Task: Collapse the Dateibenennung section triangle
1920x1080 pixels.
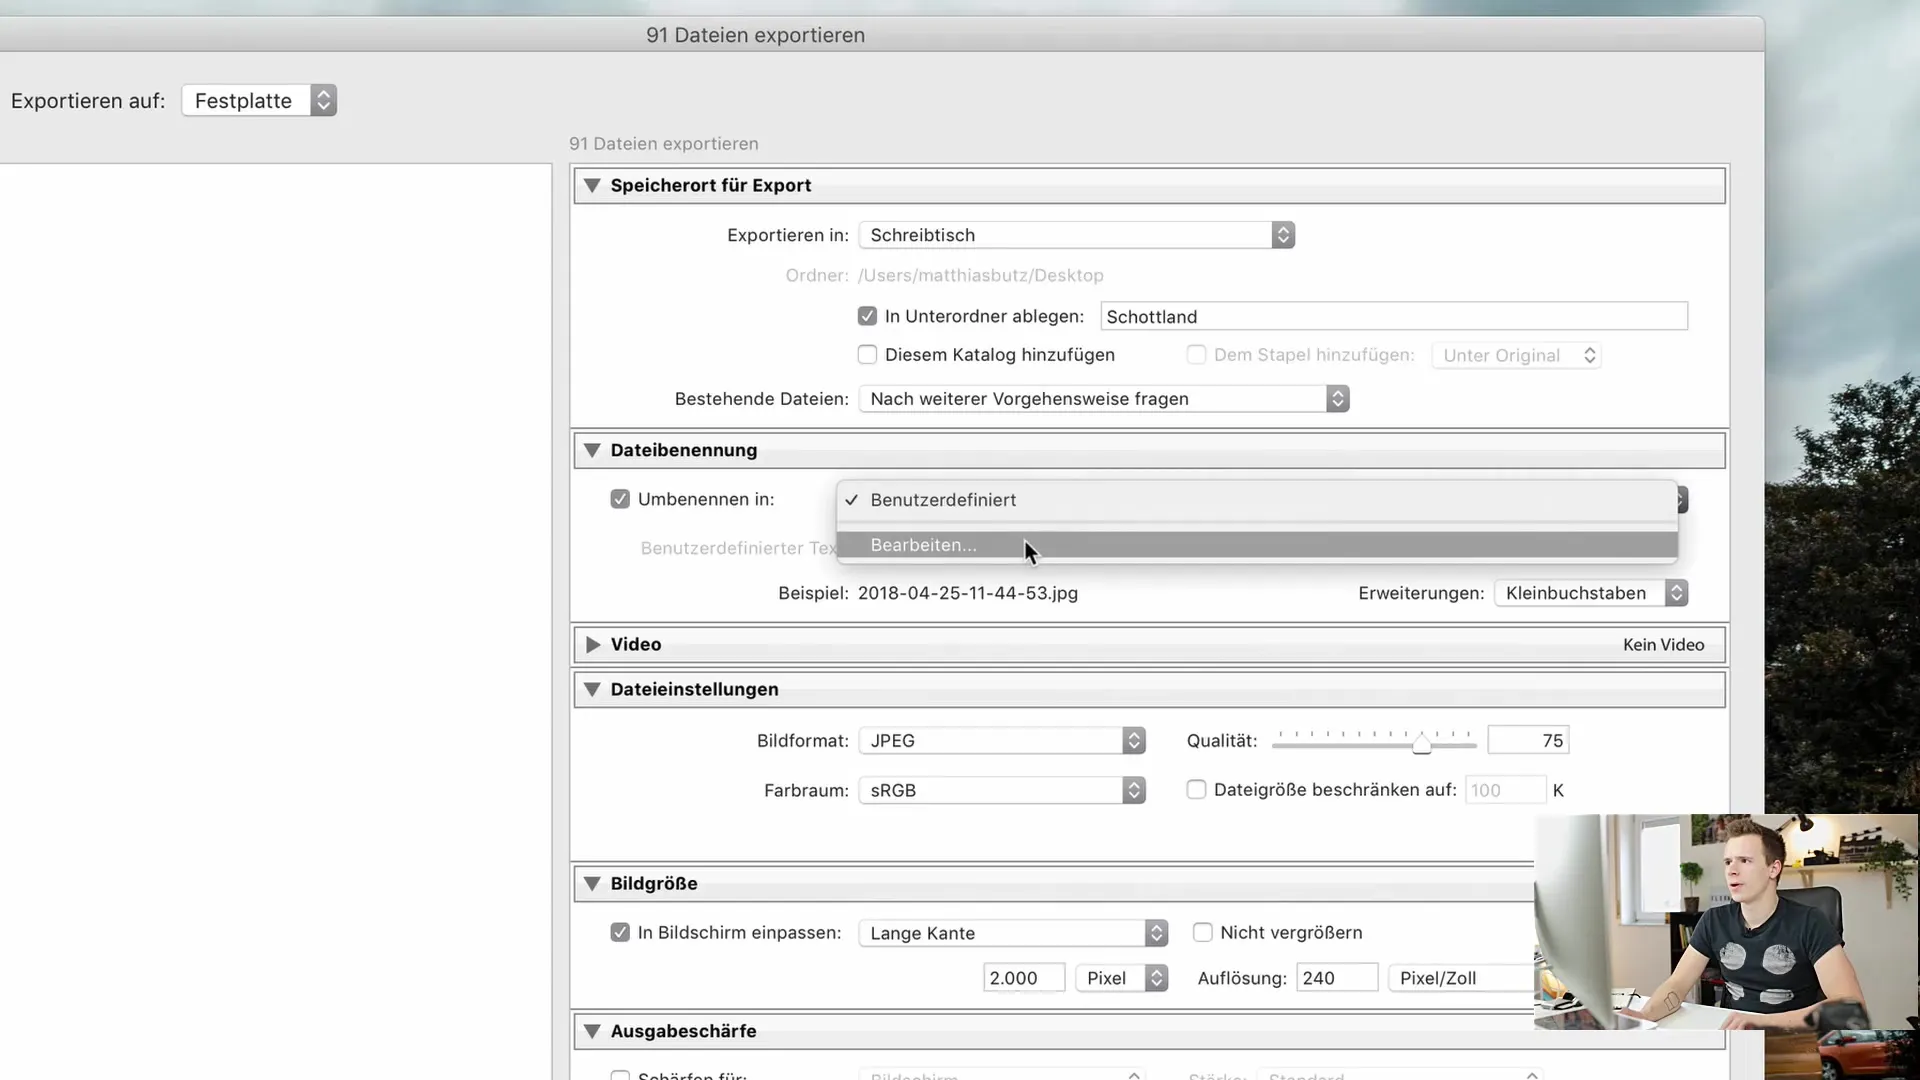Action: point(592,451)
